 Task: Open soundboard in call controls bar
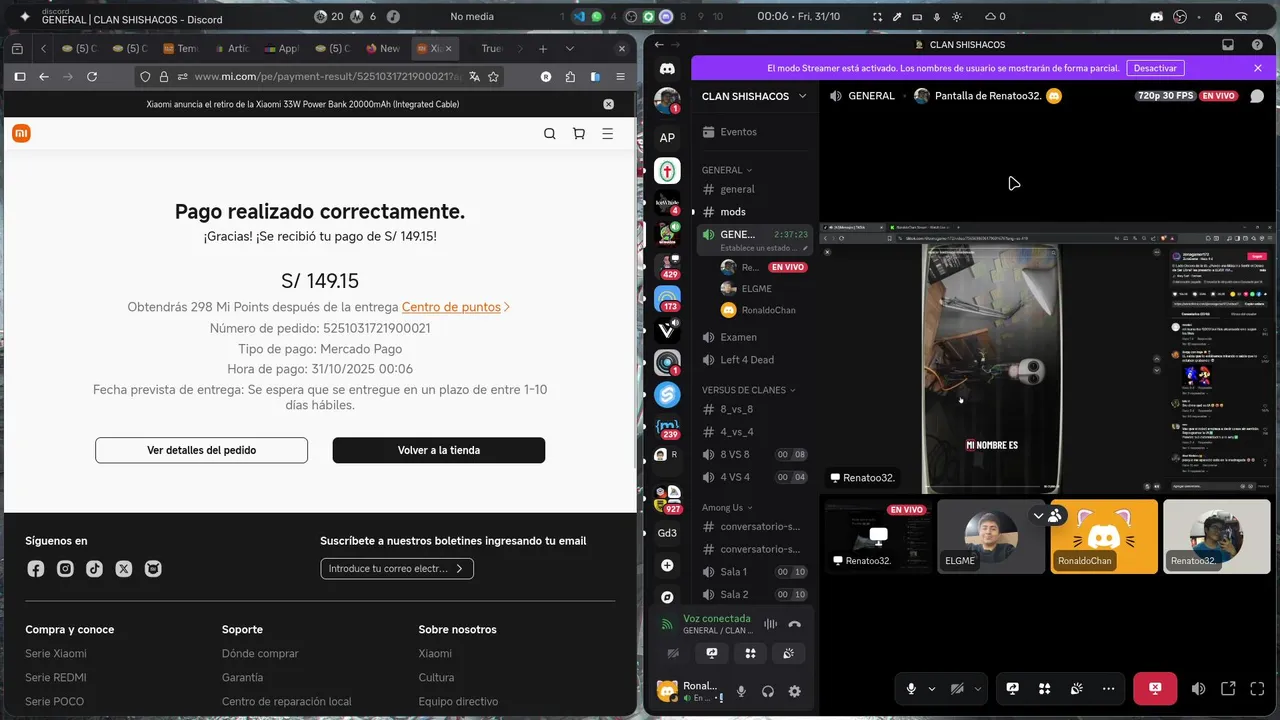[1076, 688]
